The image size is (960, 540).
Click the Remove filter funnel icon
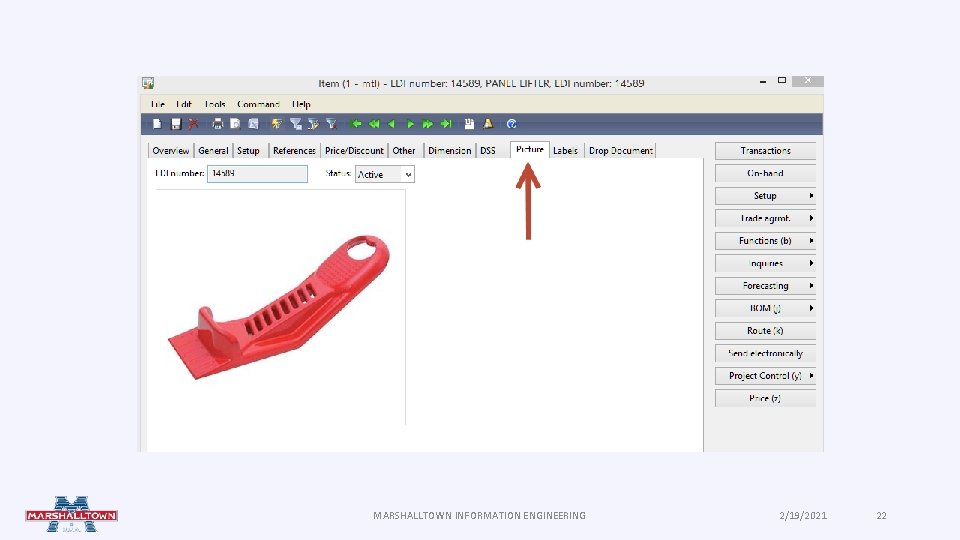[x=331, y=124]
